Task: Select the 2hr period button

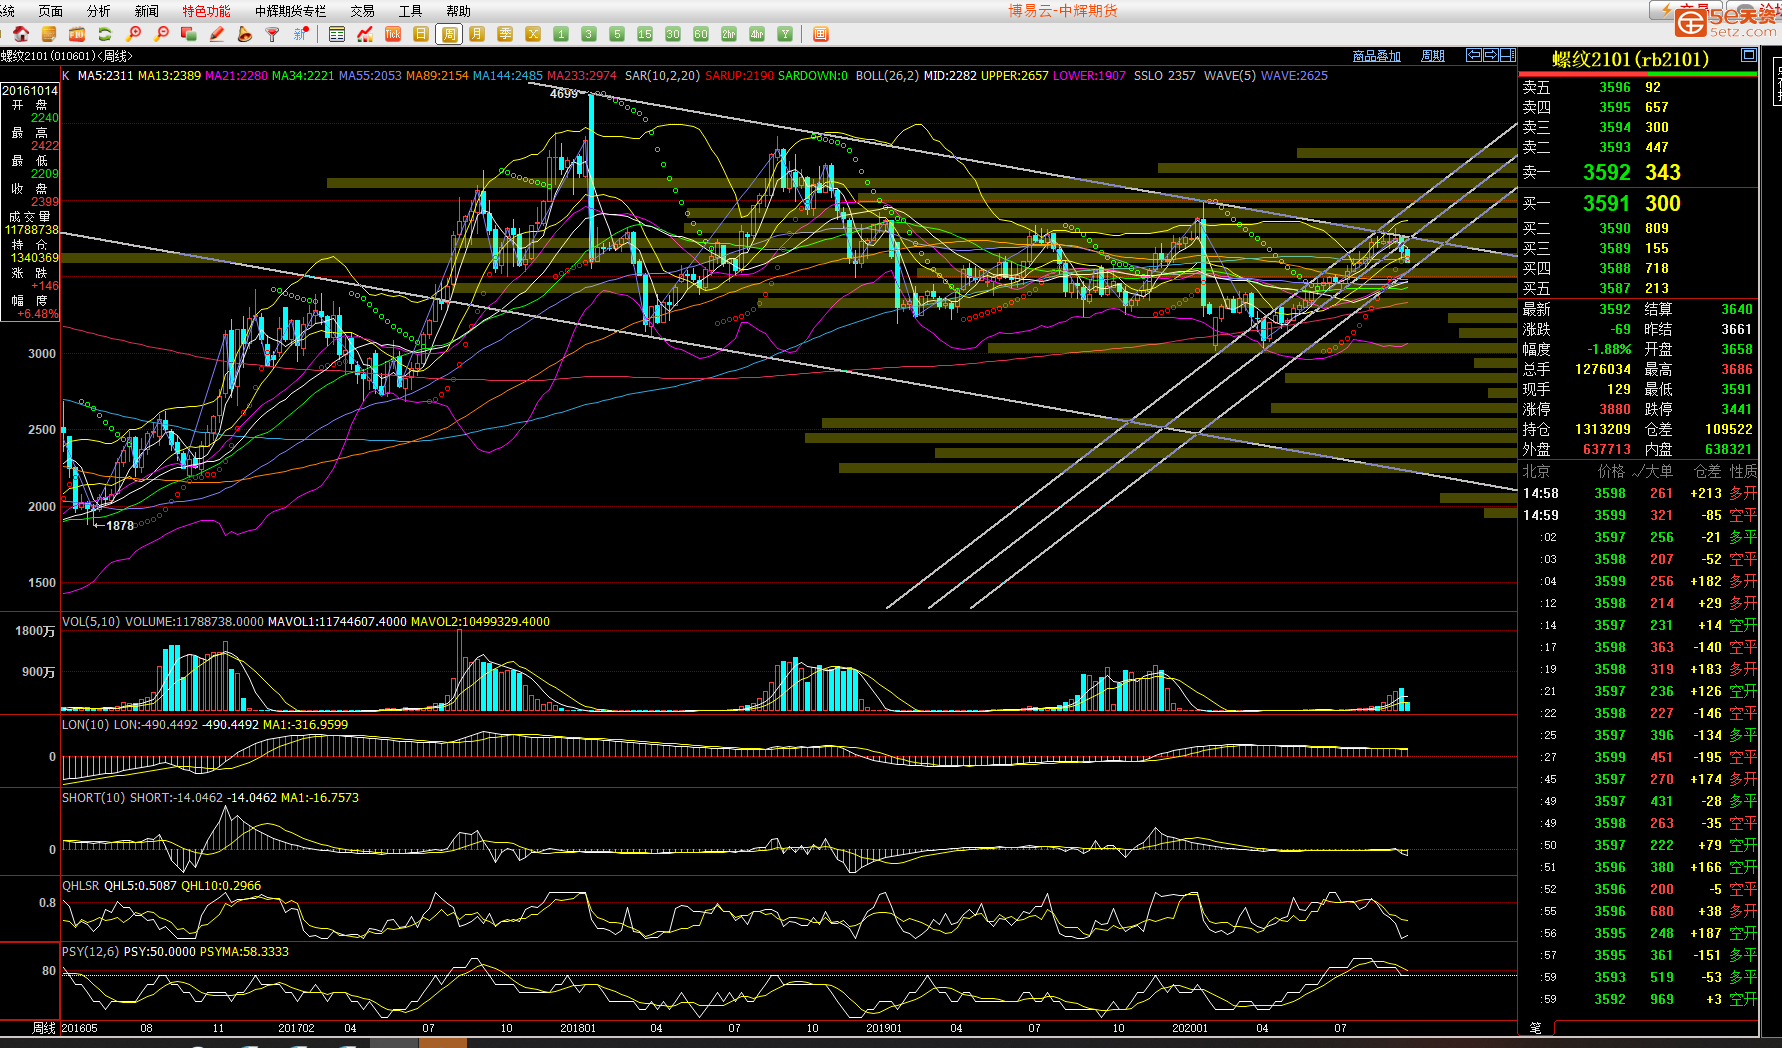Action: 729,34
